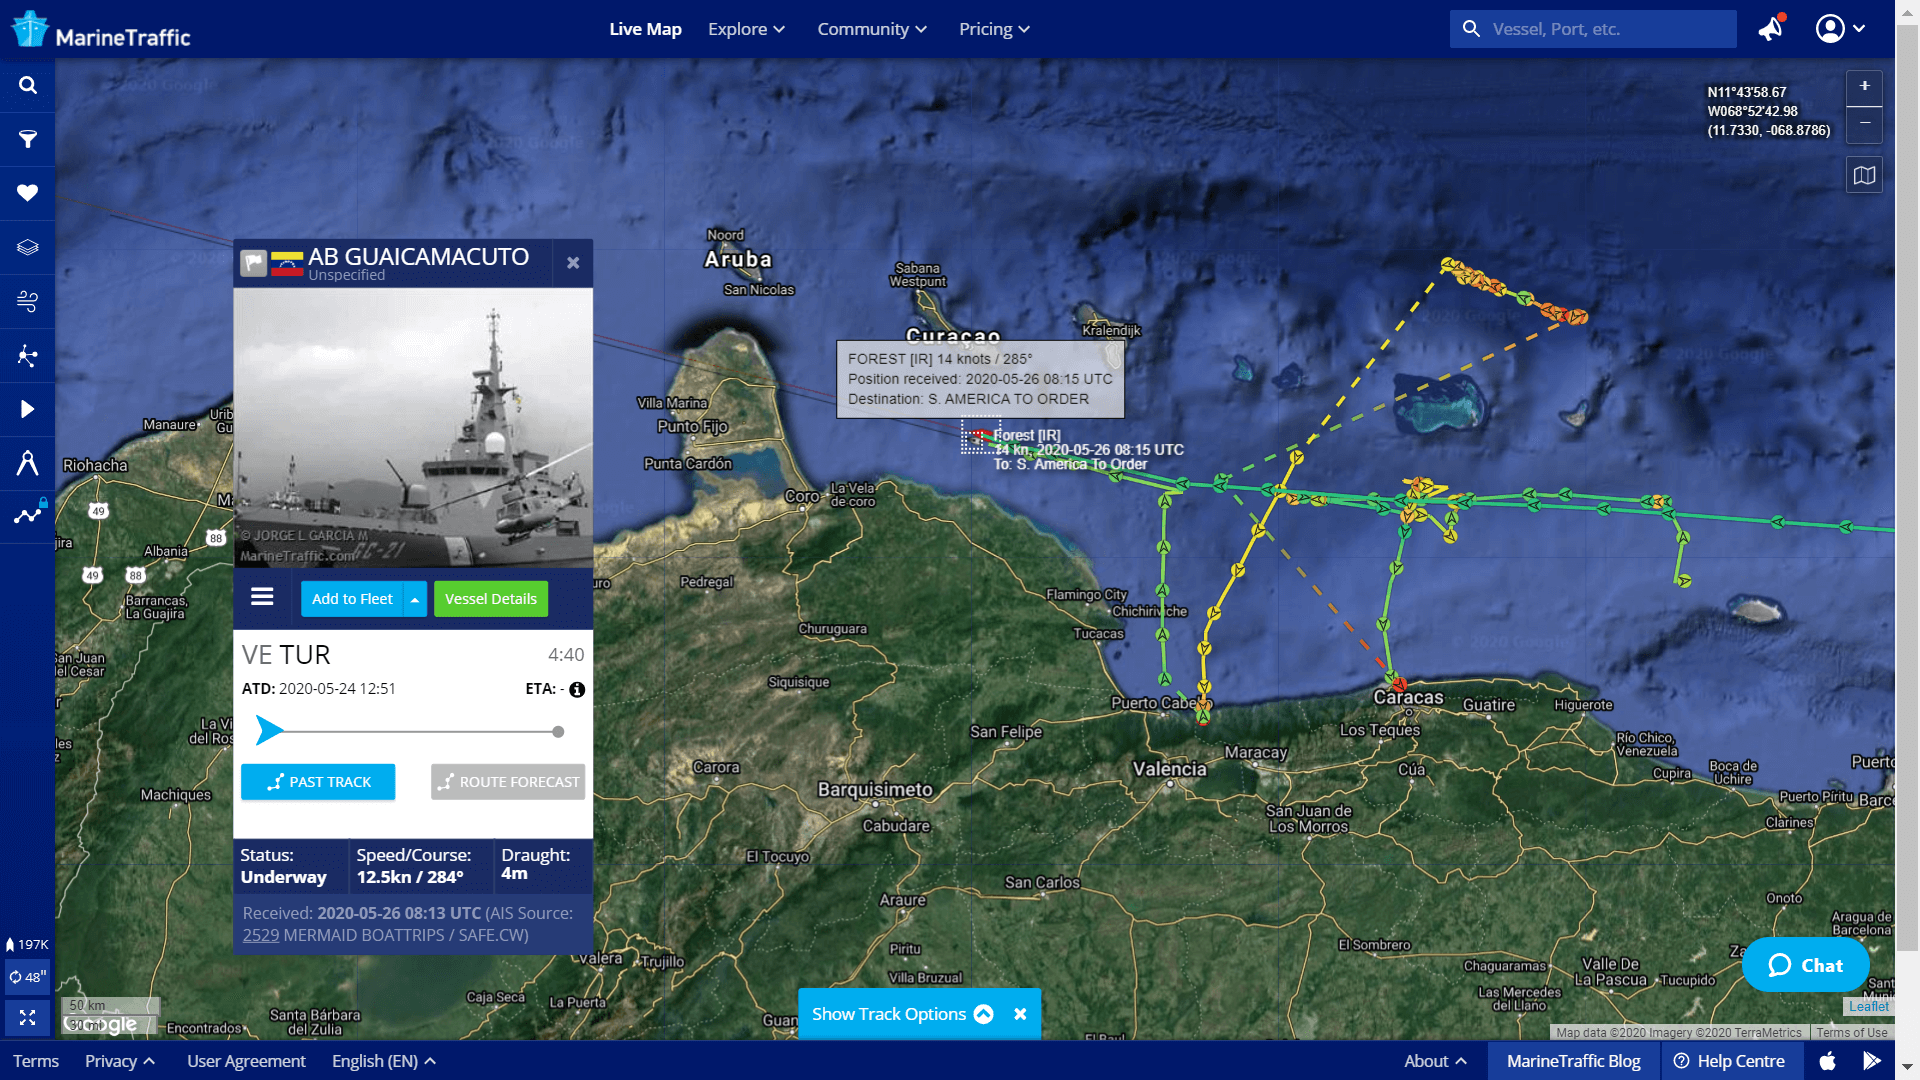Open the User Agreement link
This screenshot has height=1080, width=1920.
(246, 1061)
